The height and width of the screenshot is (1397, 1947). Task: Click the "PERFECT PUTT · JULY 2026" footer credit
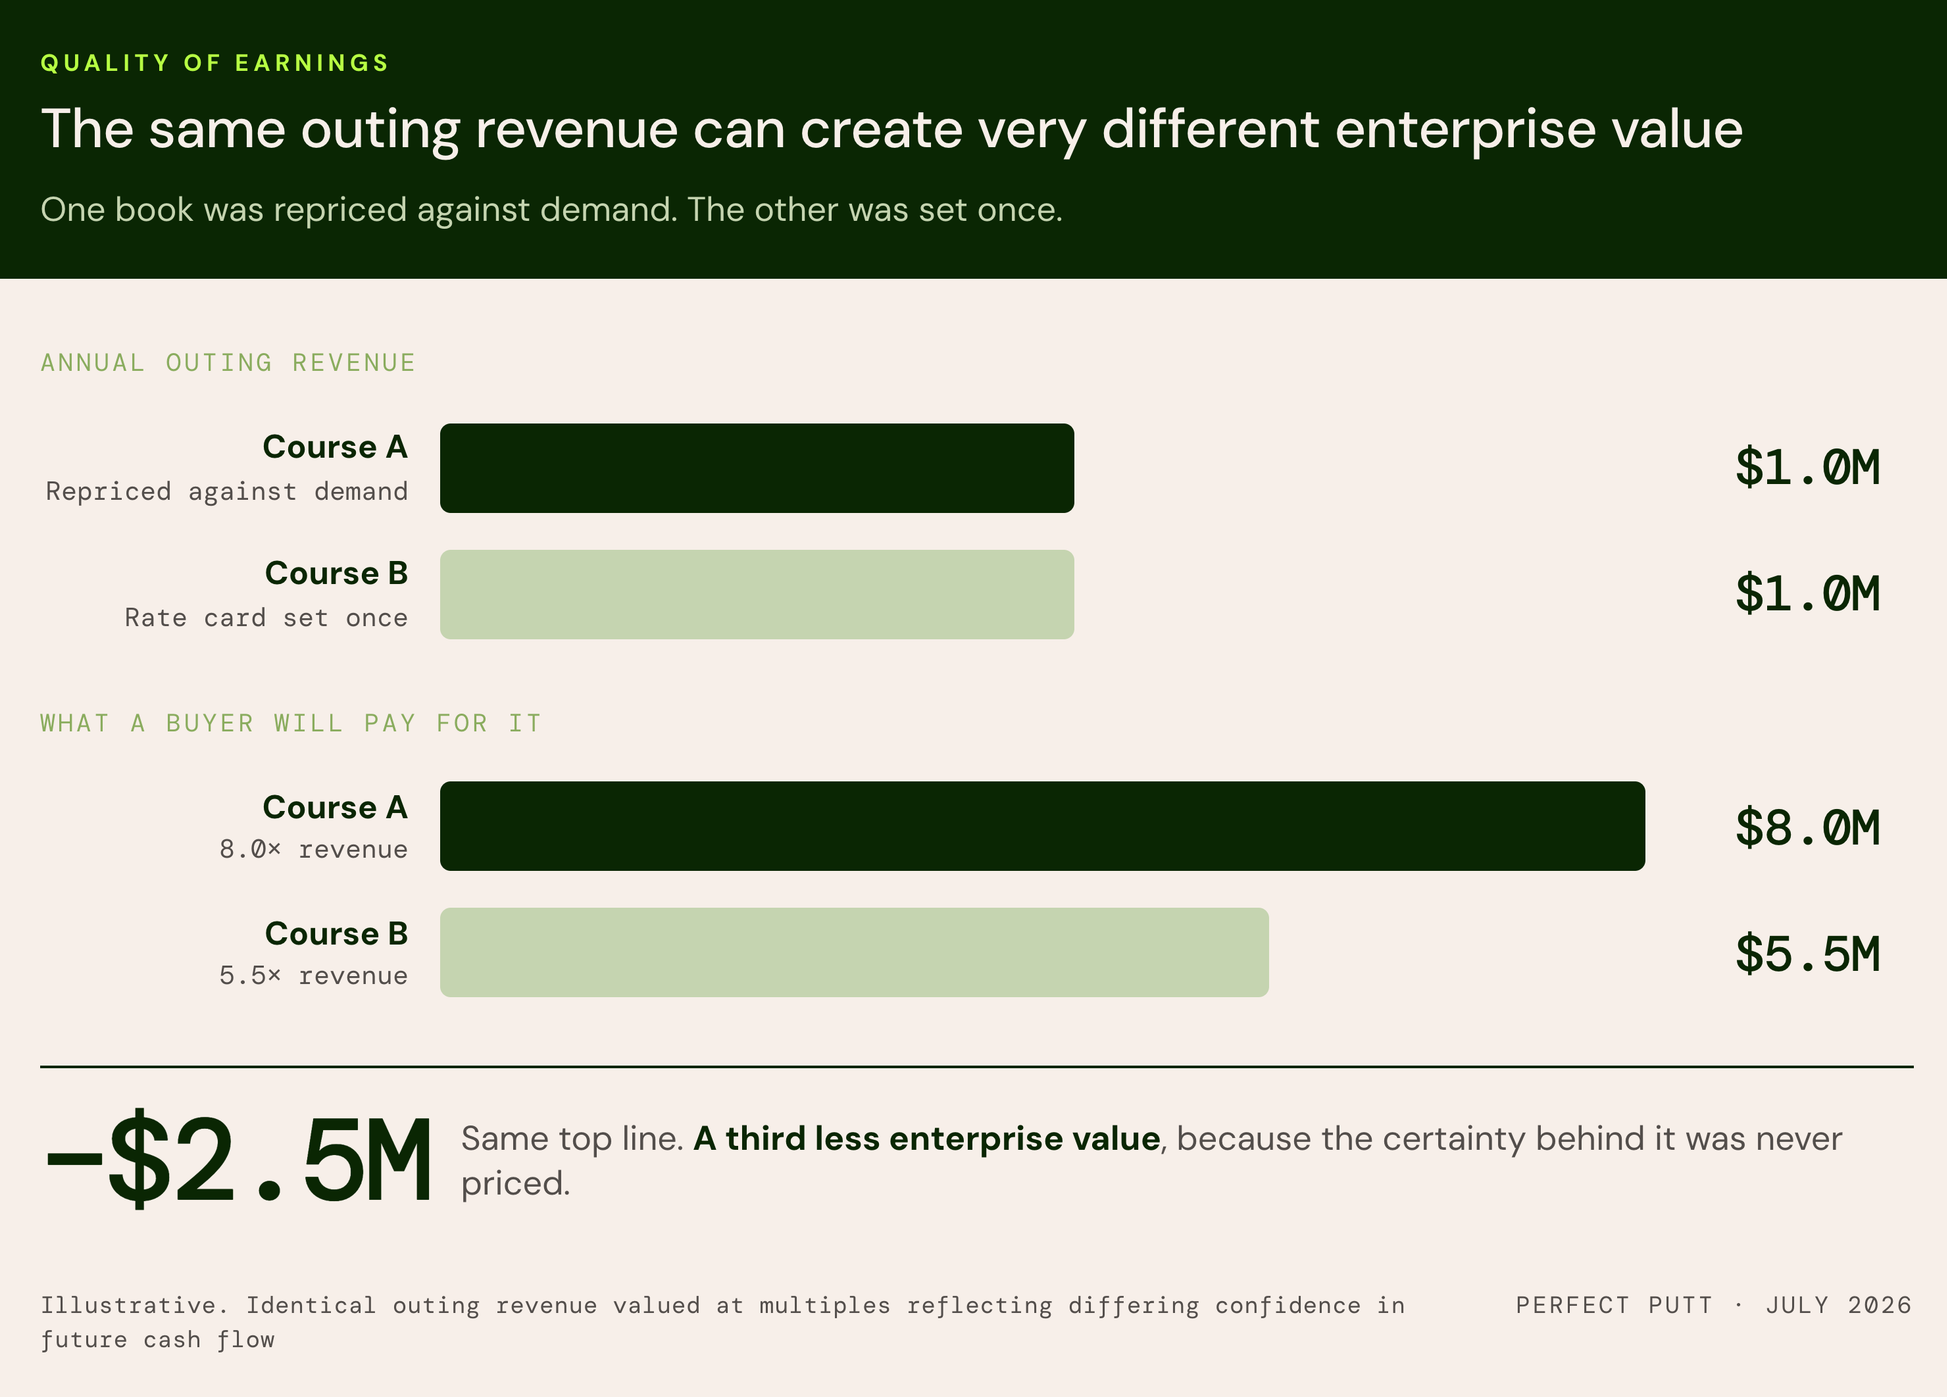[1714, 1305]
